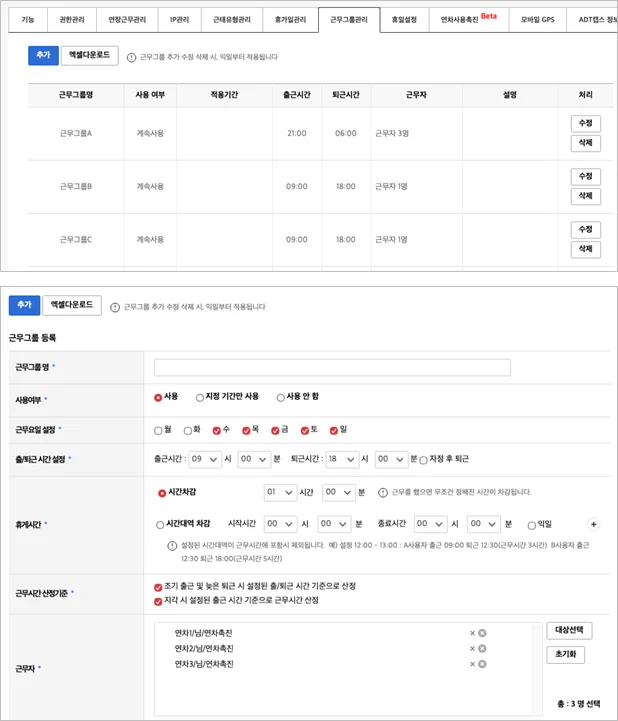Viewport: 618px width, 721px height.
Task: Click 수정 button for 근무그룹A
Action: 585,123
